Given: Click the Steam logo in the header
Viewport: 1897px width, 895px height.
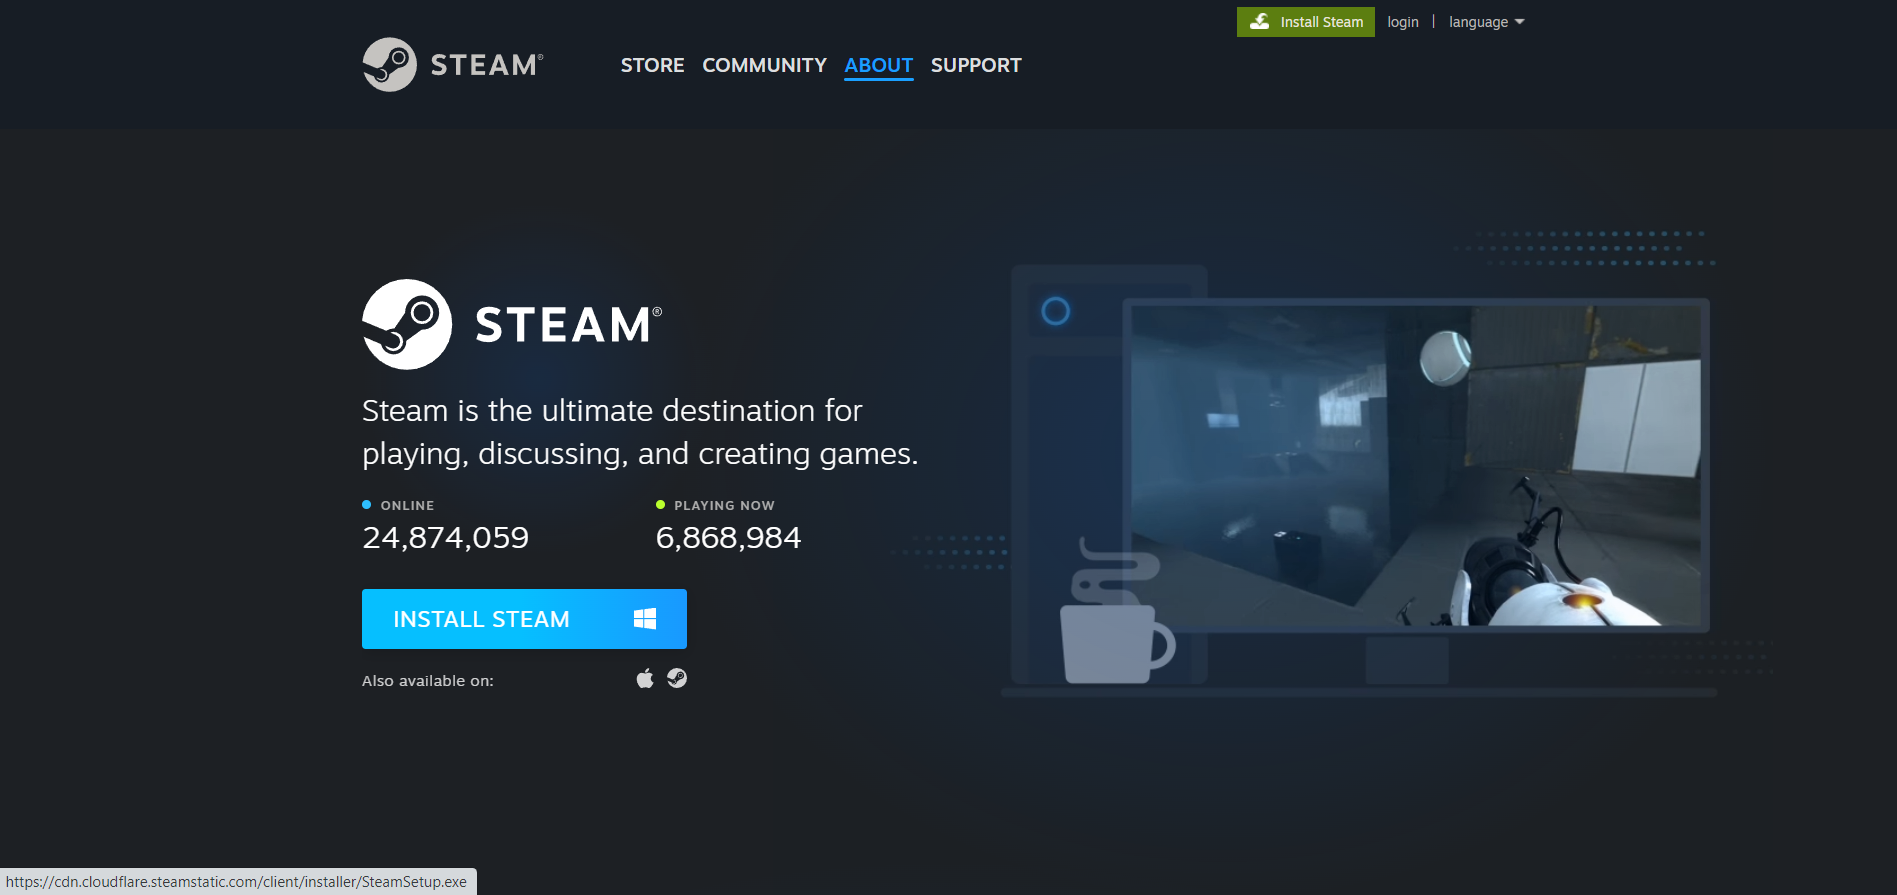Looking at the screenshot, I should coord(453,65).
